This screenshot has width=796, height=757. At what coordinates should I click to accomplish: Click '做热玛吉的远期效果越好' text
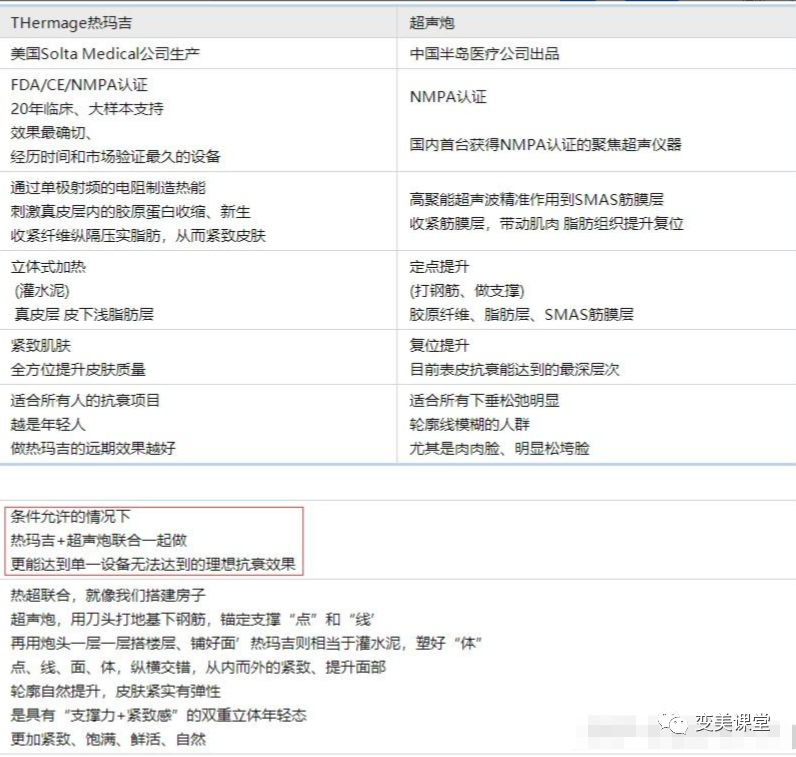(93, 448)
